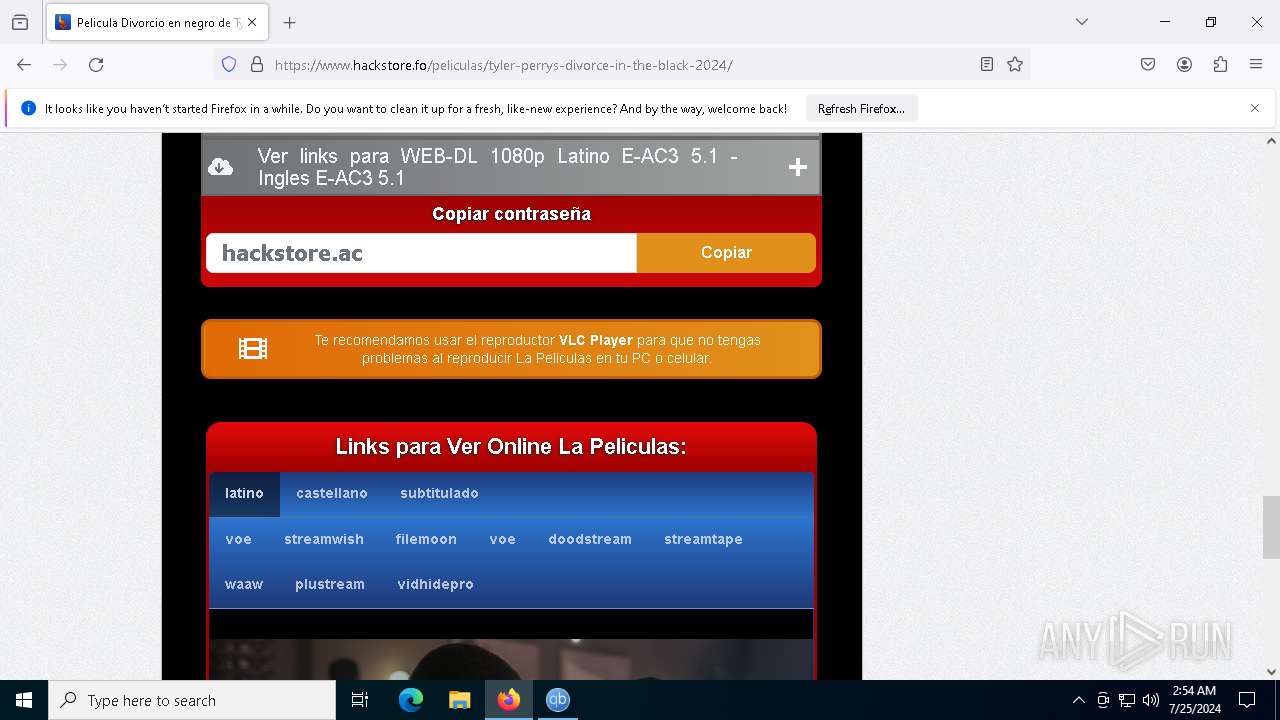Toggle reader view icon
The height and width of the screenshot is (720, 1280).
coord(987,65)
